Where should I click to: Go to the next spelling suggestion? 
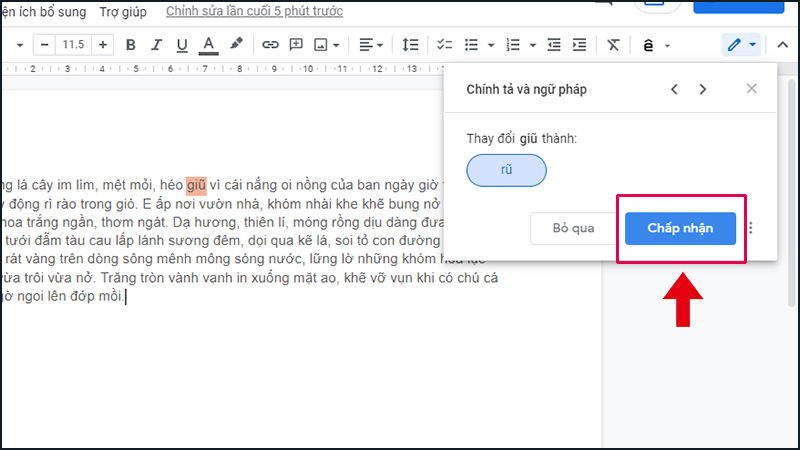click(703, 89)
